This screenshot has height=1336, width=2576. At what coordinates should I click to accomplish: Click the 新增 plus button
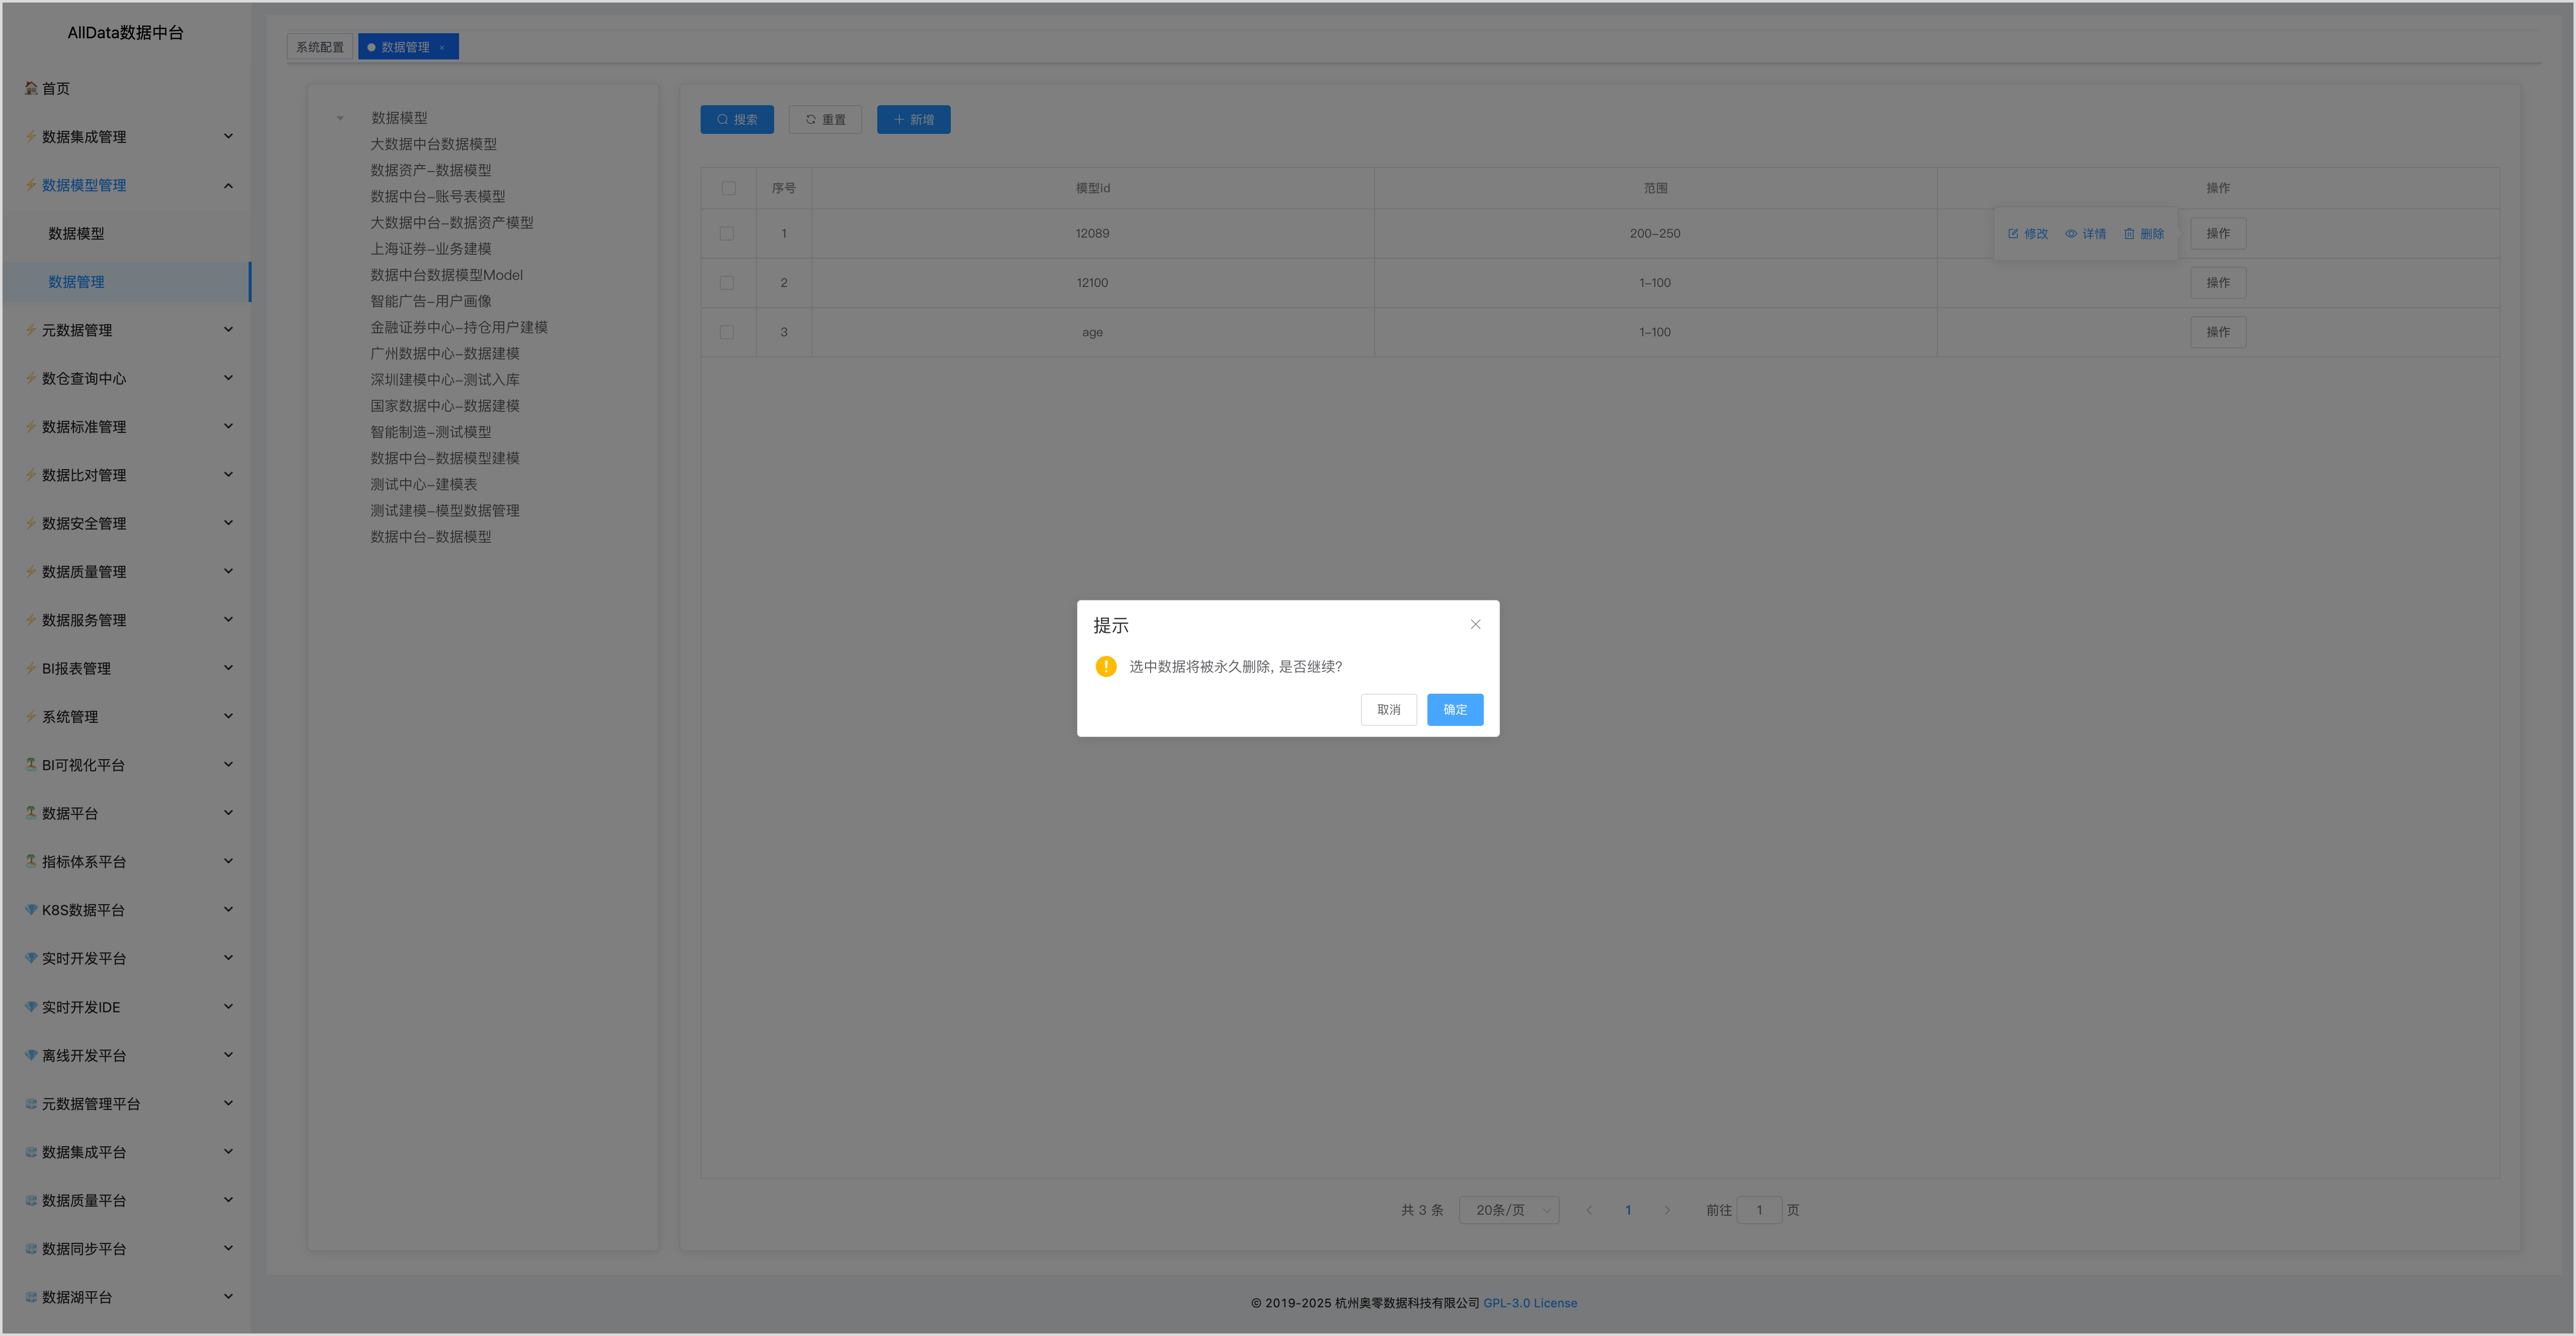913,120
